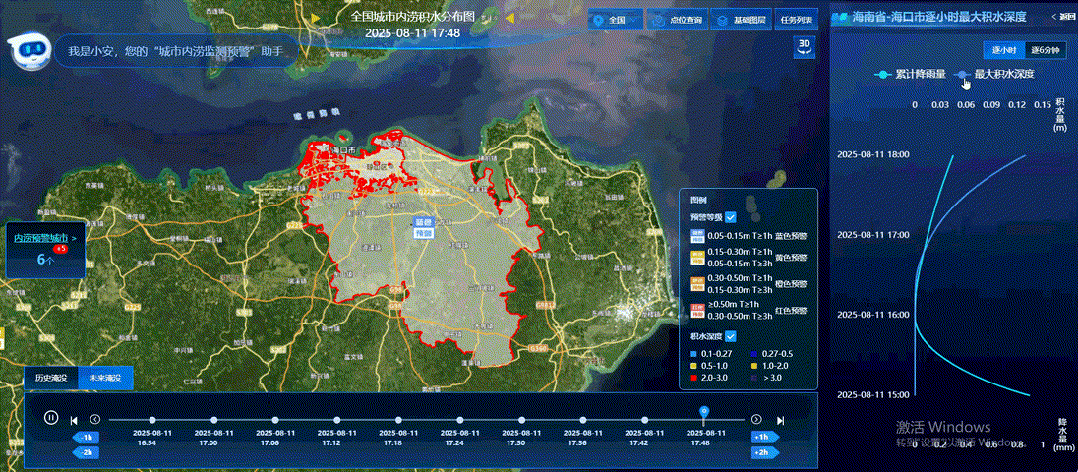Viewport: 1078px width, 472px height.
Task: Click the blue warning marker on map
Action: pyautogui.click(x=423, y=227)
